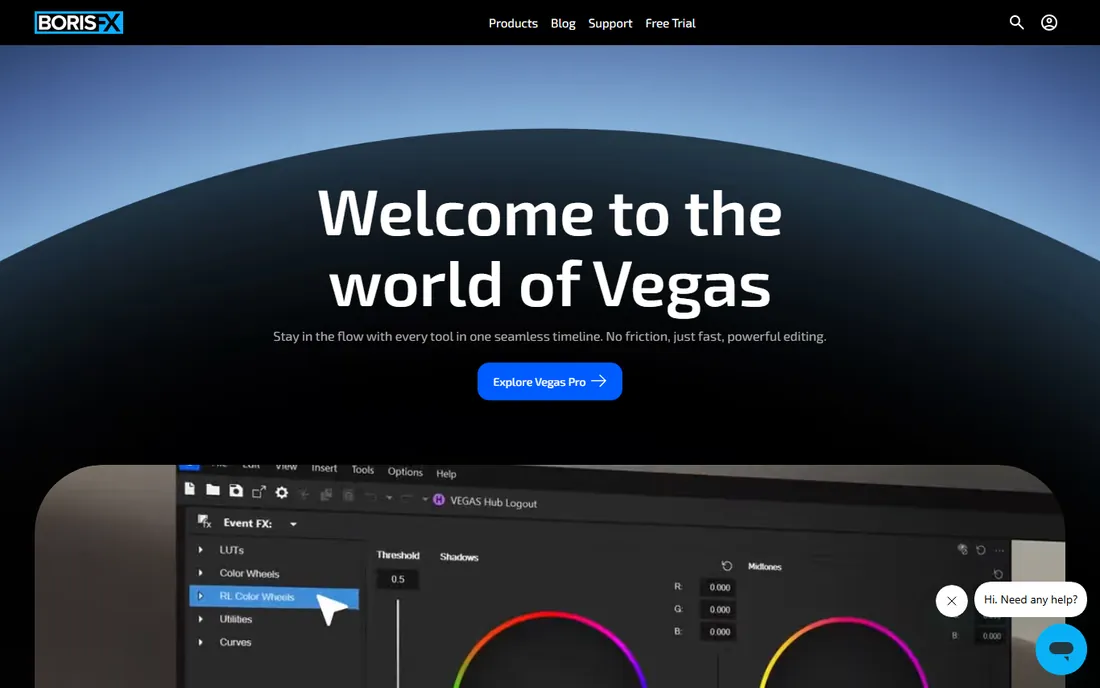Dismiss the chat help bubble with X
Screen dimensions: 1100x688
951,601
